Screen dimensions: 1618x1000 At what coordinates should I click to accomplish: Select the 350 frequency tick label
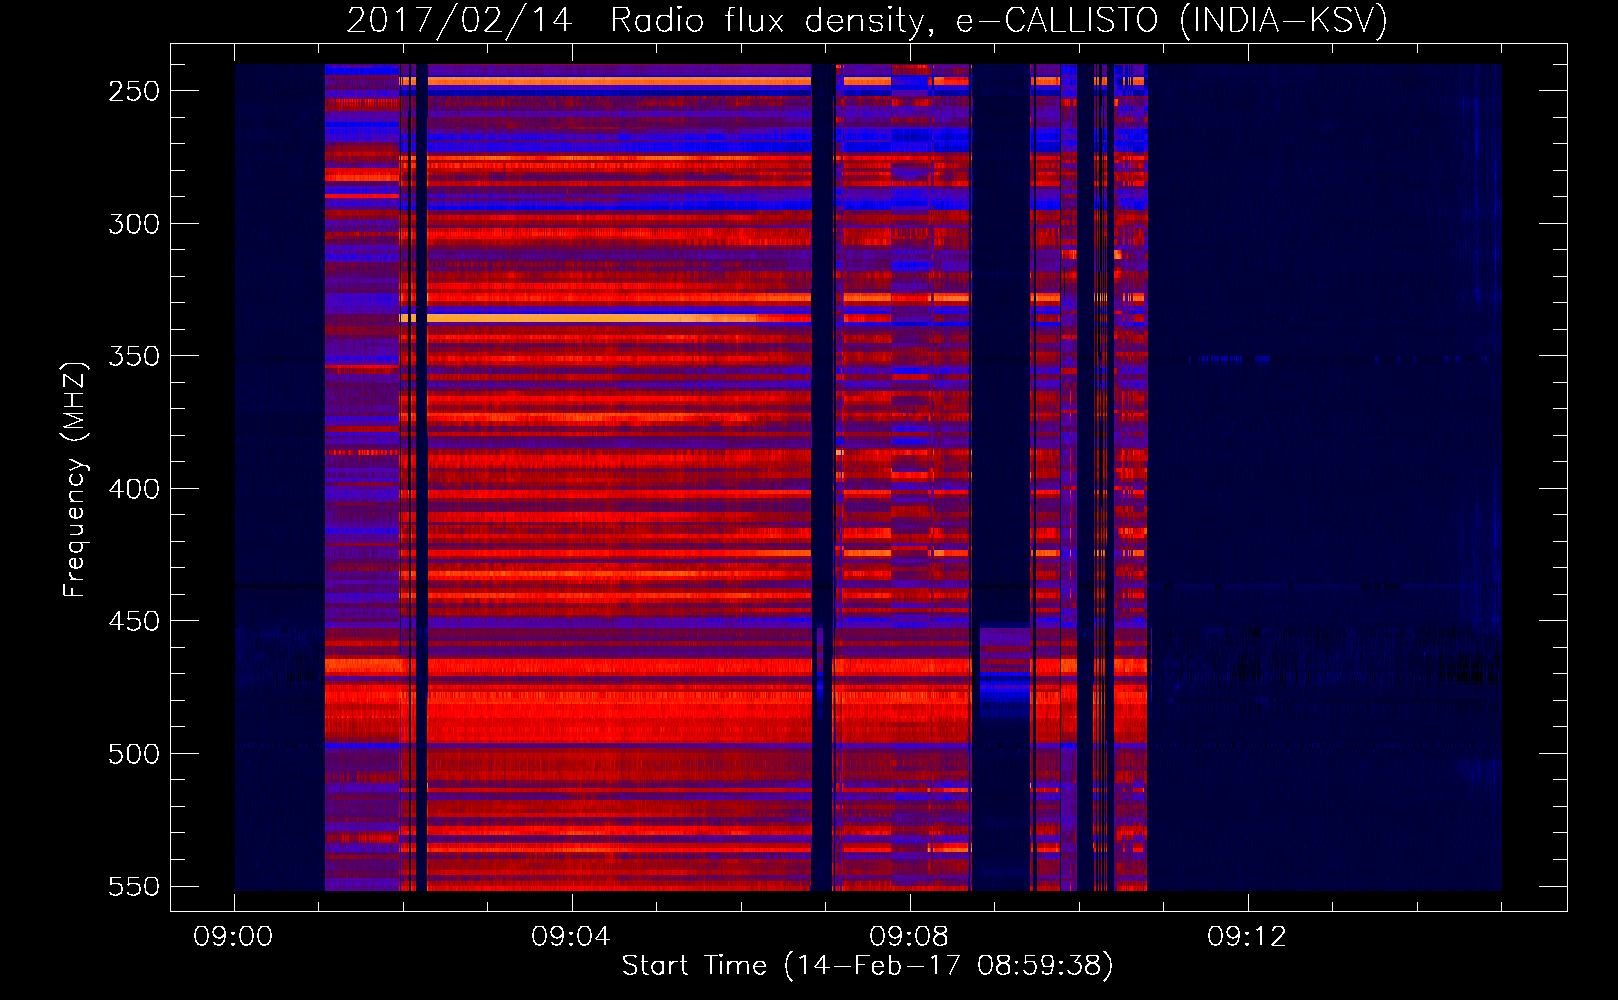[134, 356]
